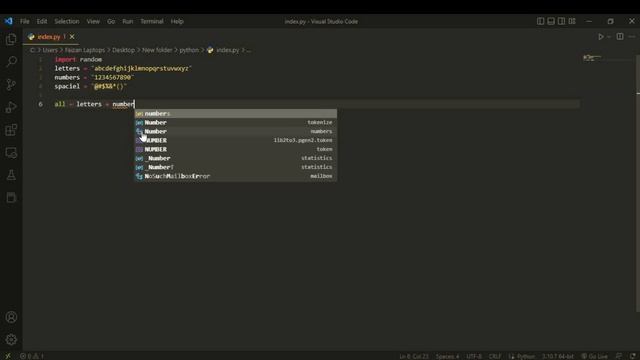Place cursor on 'import random' line
The image size is (640, 360).
coord(78,59)
